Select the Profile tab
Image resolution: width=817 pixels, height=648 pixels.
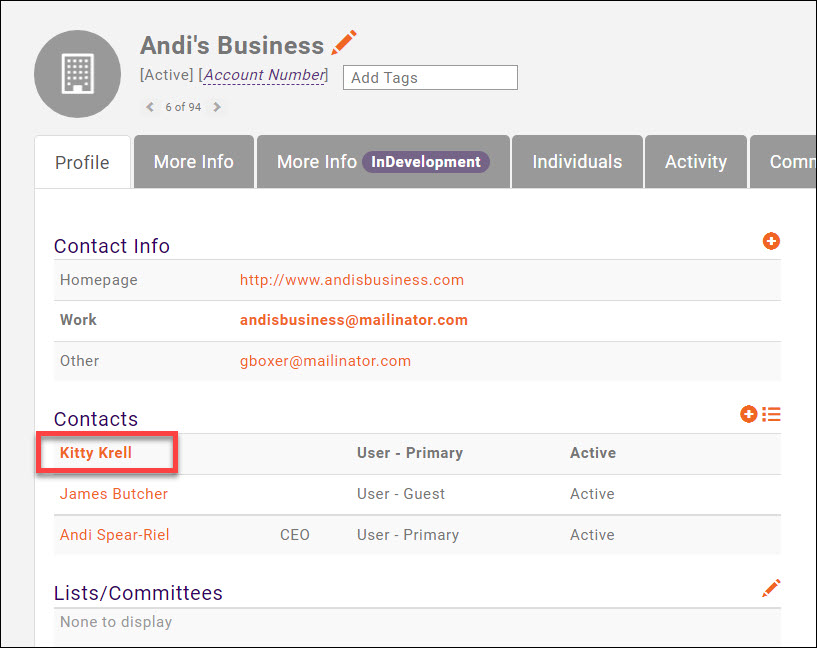click(82, 161)
